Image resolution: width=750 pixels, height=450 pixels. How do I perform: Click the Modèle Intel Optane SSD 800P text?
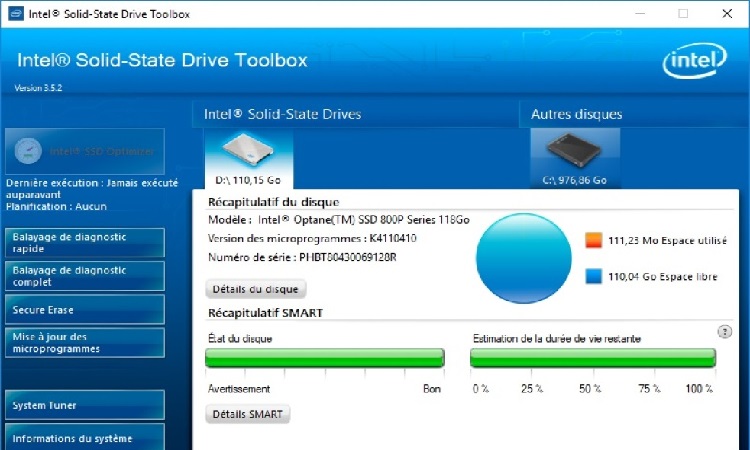(x=339, y=220)
